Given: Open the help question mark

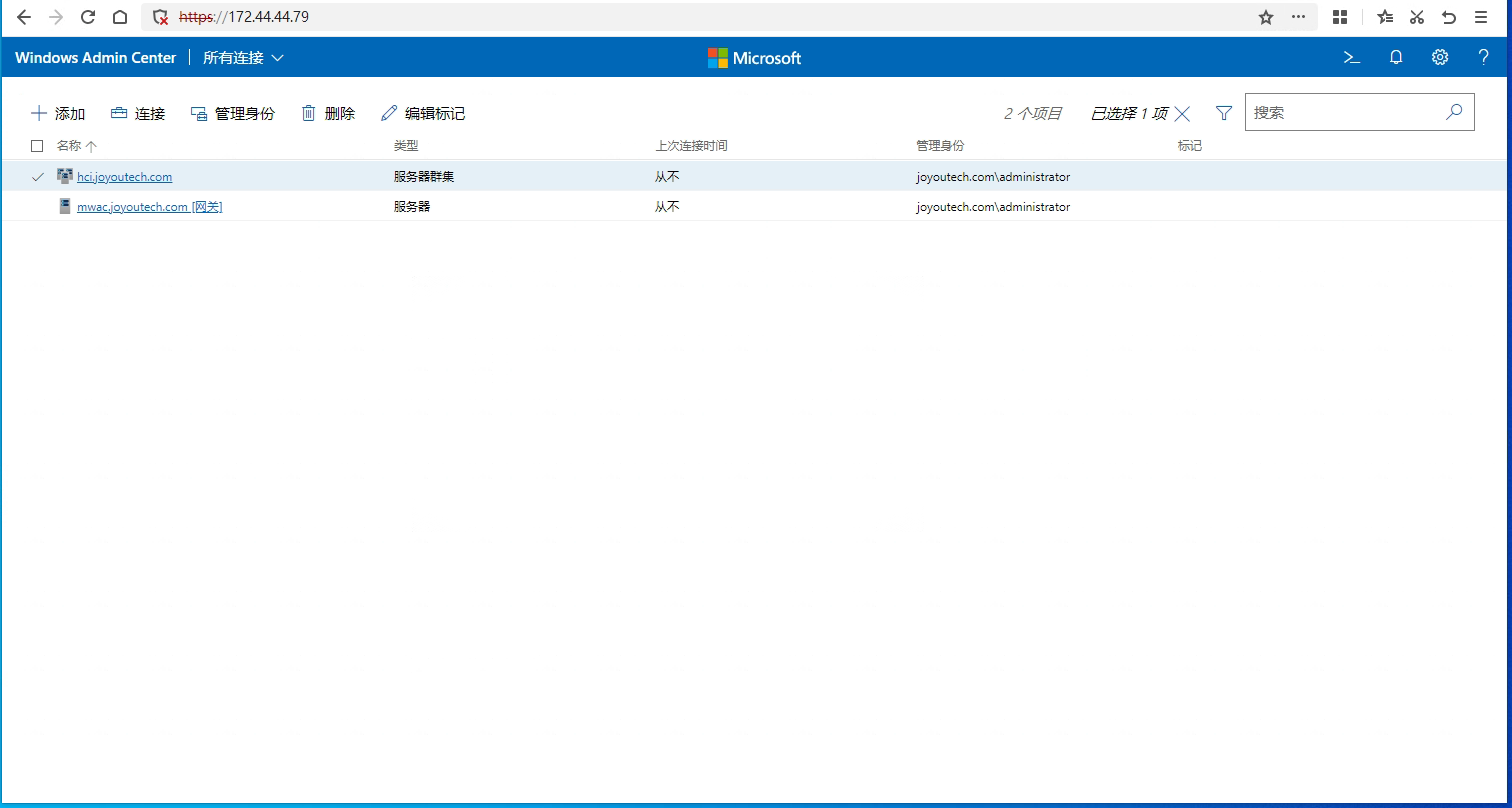Looking at the screenshot, I should (1484, 58).
